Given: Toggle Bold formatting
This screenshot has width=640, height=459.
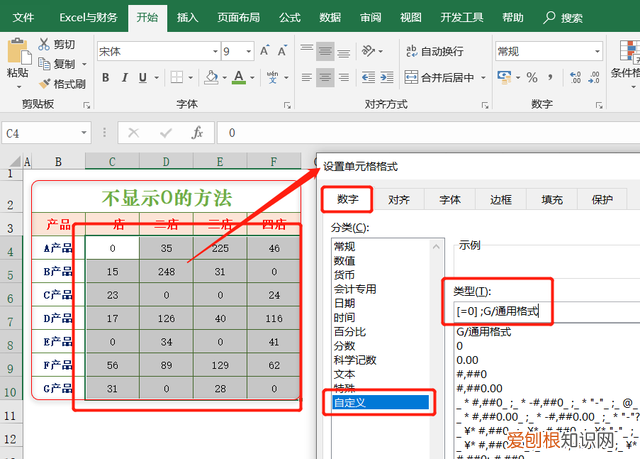Looking at the screenshot, I should [106, 77].
